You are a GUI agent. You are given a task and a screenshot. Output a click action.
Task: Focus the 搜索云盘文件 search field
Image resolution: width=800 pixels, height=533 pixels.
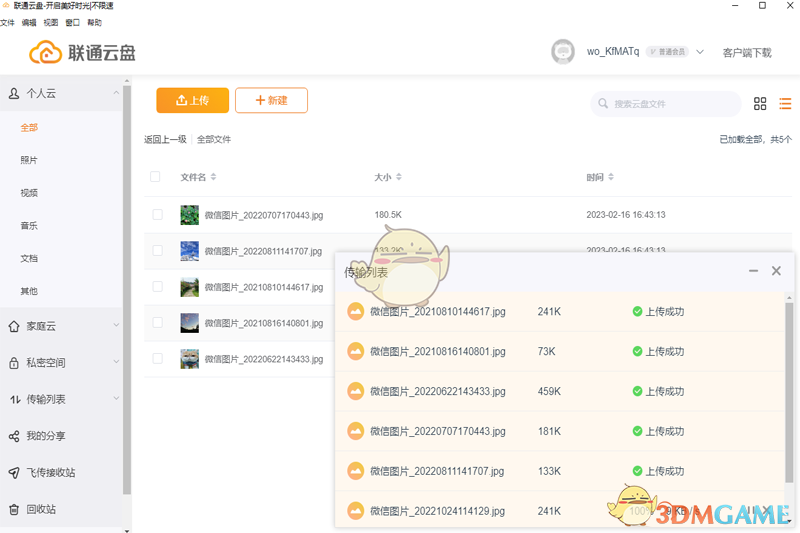[x=665, y=104]
